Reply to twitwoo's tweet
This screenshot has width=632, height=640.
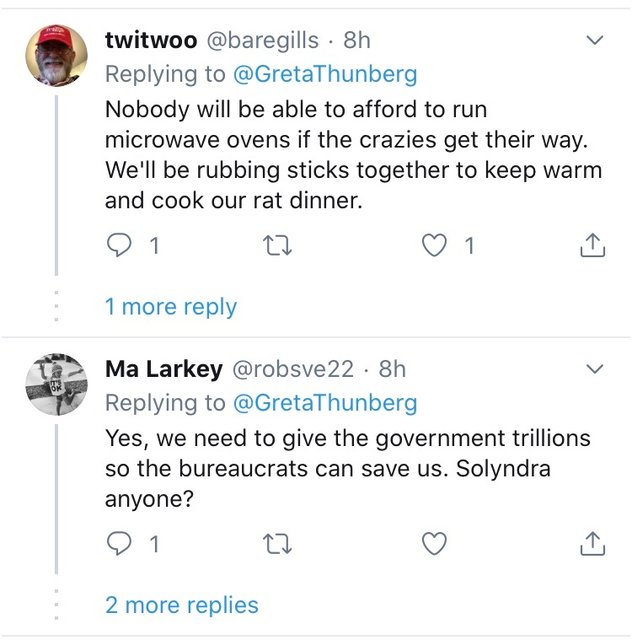(x=119, y=245)
